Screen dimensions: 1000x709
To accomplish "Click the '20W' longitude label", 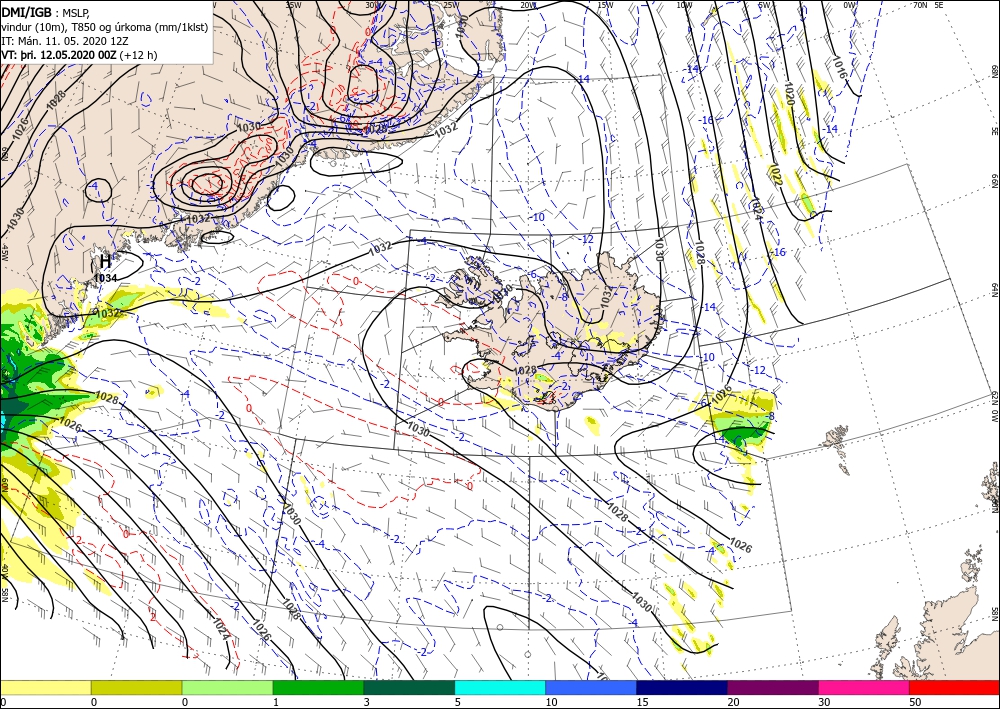I will (527, 5).
